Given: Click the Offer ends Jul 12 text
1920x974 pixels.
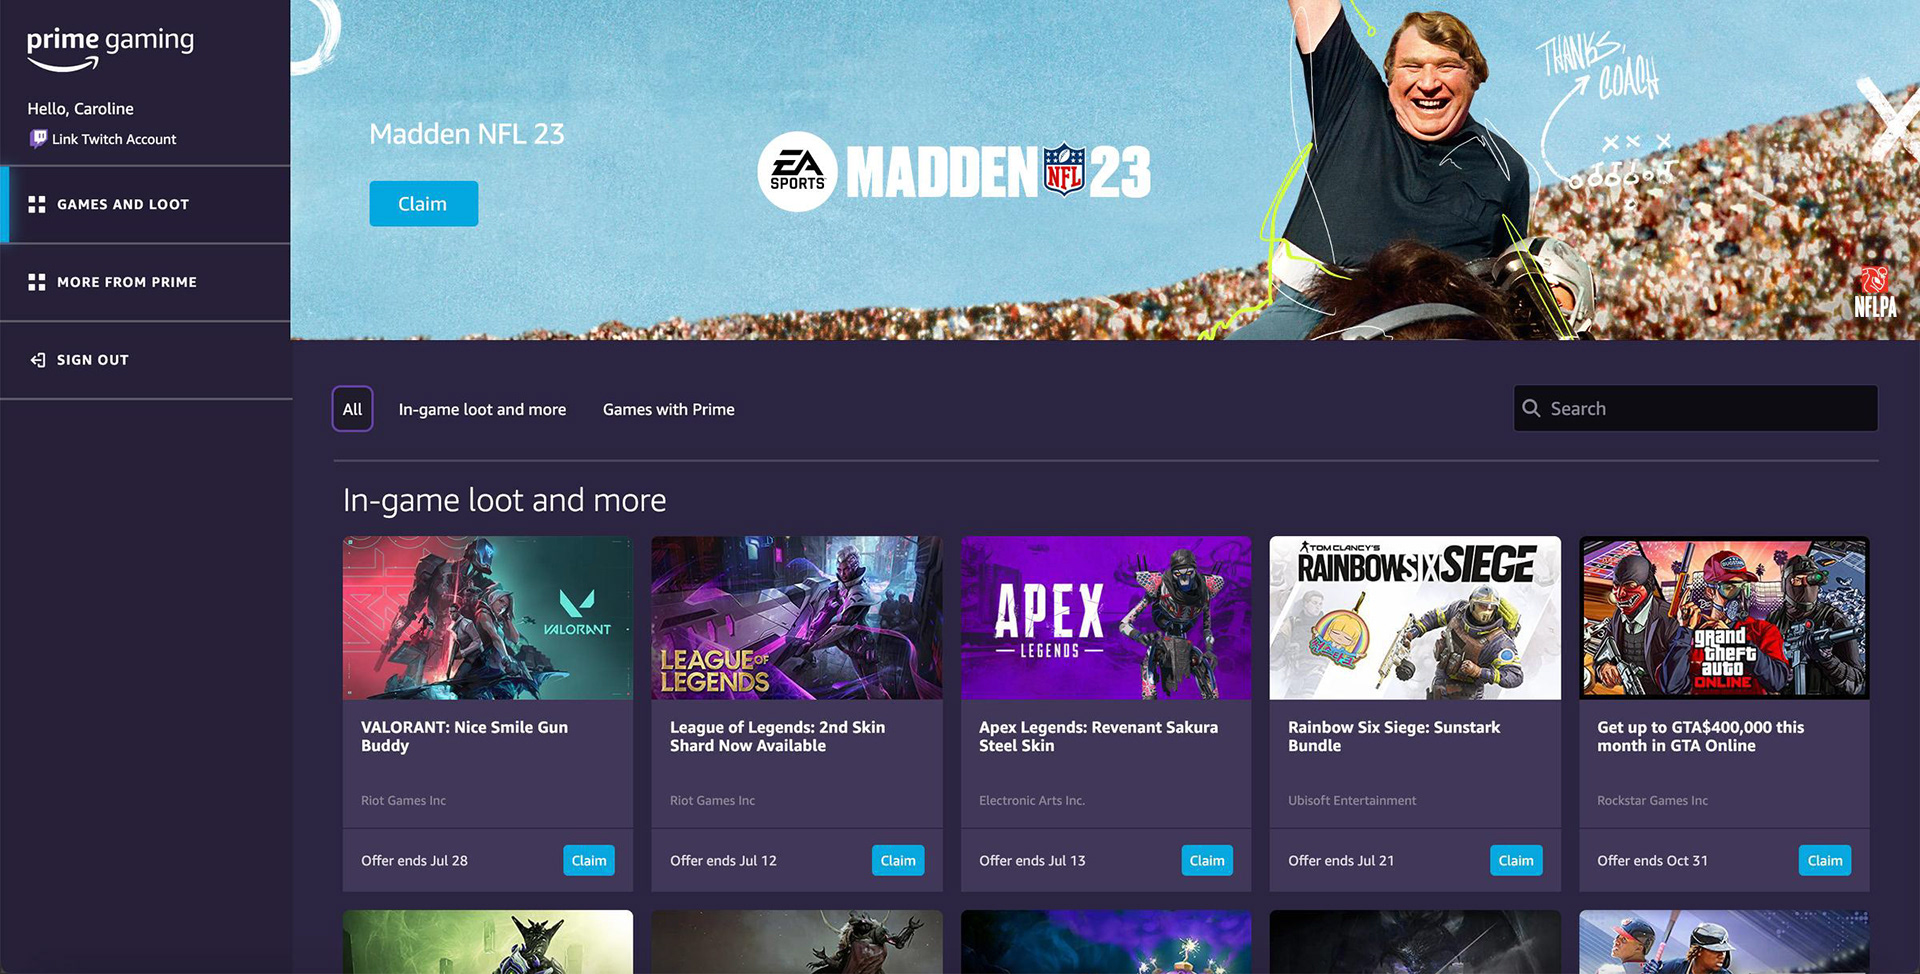Looking at the screenshot, I should 723,860.
